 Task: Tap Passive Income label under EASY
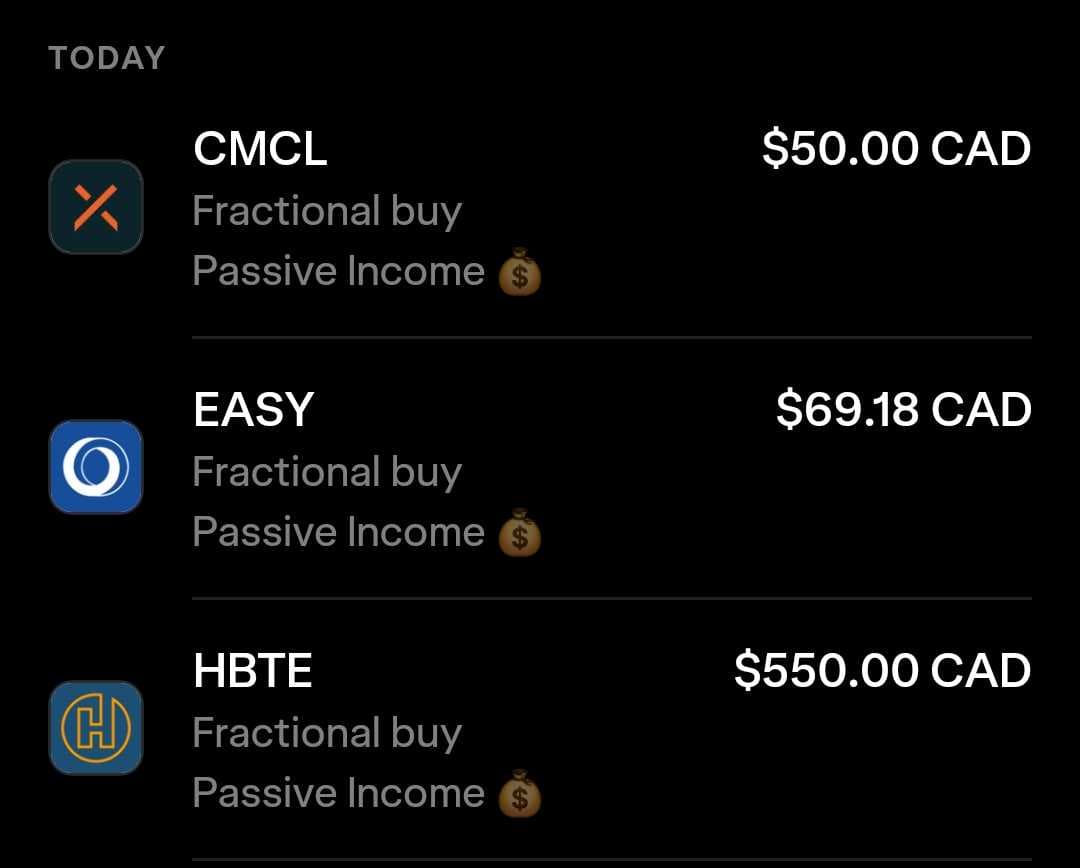(x=339, y=533)
